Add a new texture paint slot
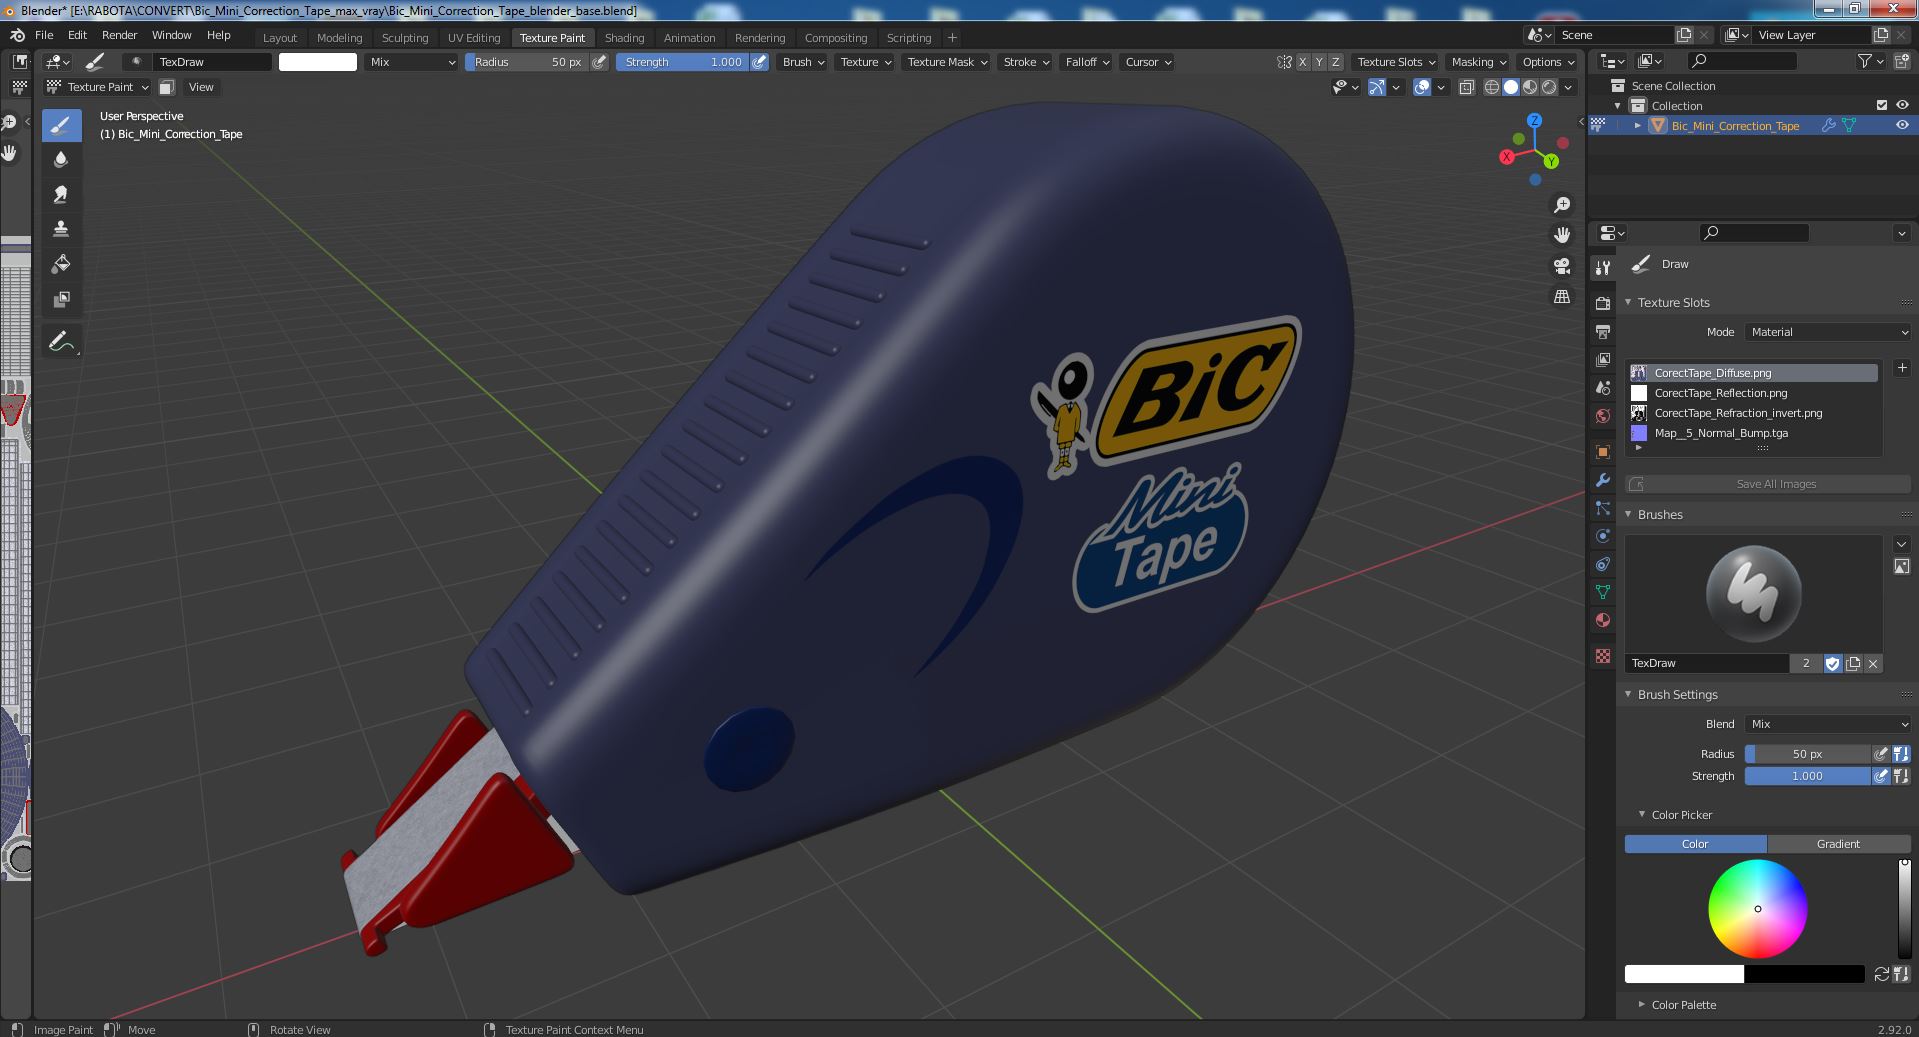1919x1037 pixels. (1902, 368)
